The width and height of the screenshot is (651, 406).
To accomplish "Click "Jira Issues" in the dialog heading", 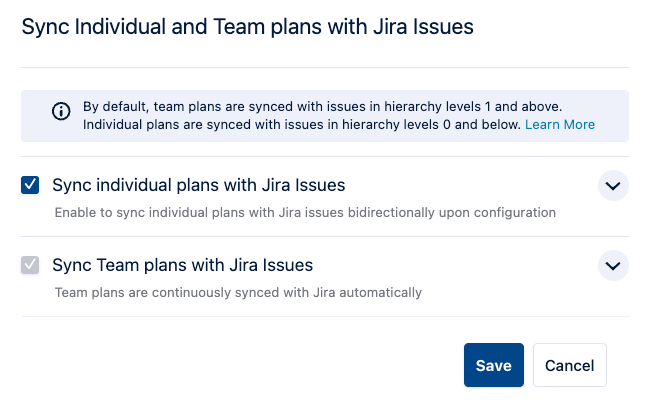I will (424, 28).
